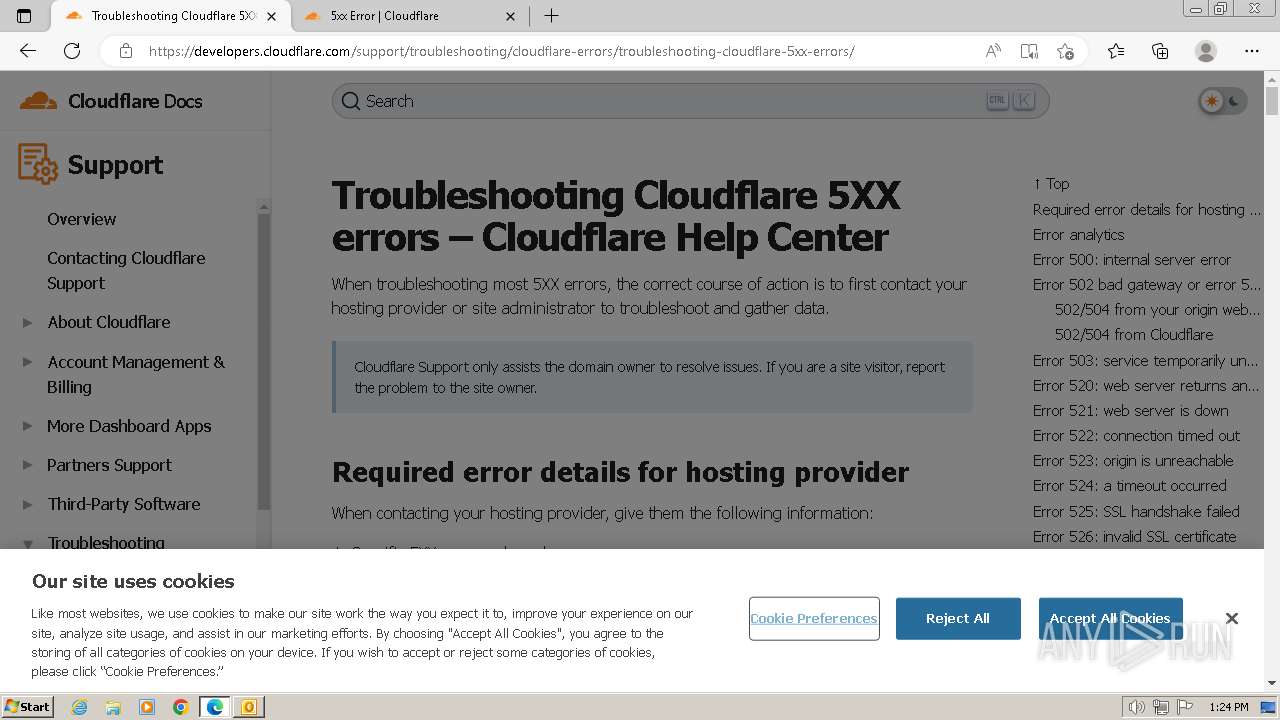Activate the Read aloud icon
The image size is (1280, 720).
point(993,51)
